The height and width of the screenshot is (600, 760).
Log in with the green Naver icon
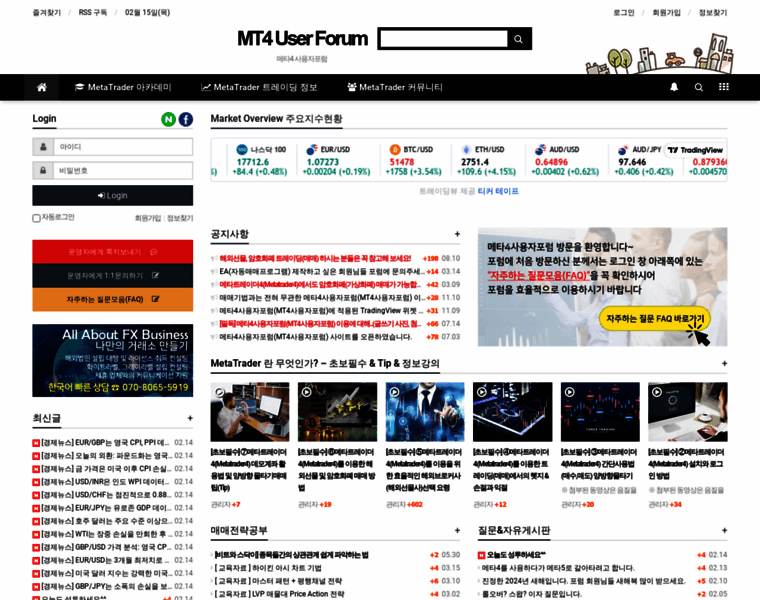coord(168,119)
